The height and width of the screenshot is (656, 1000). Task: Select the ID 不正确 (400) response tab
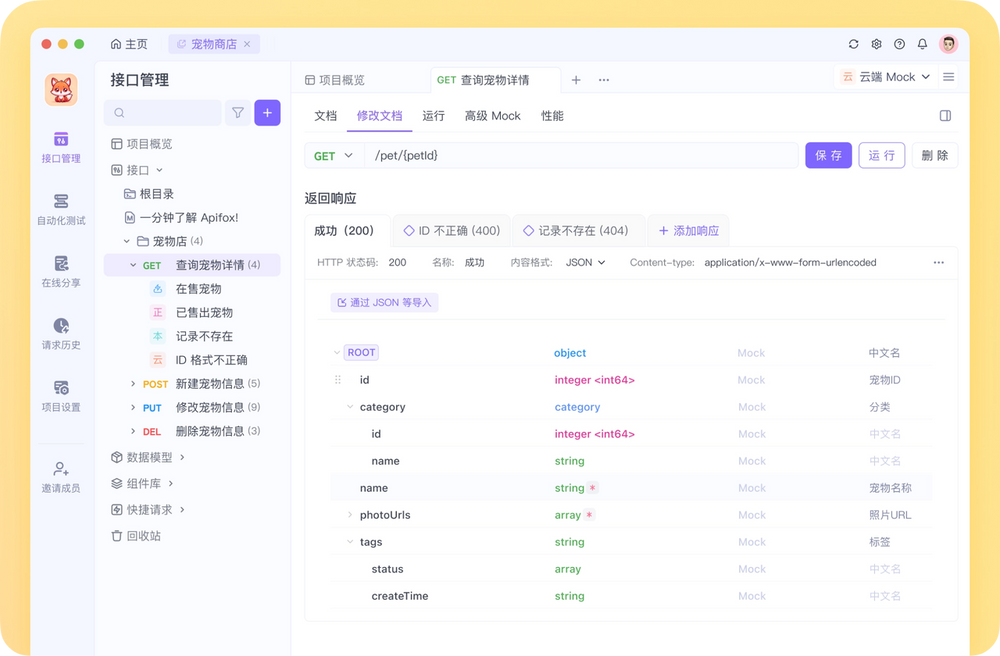[450, 229]
